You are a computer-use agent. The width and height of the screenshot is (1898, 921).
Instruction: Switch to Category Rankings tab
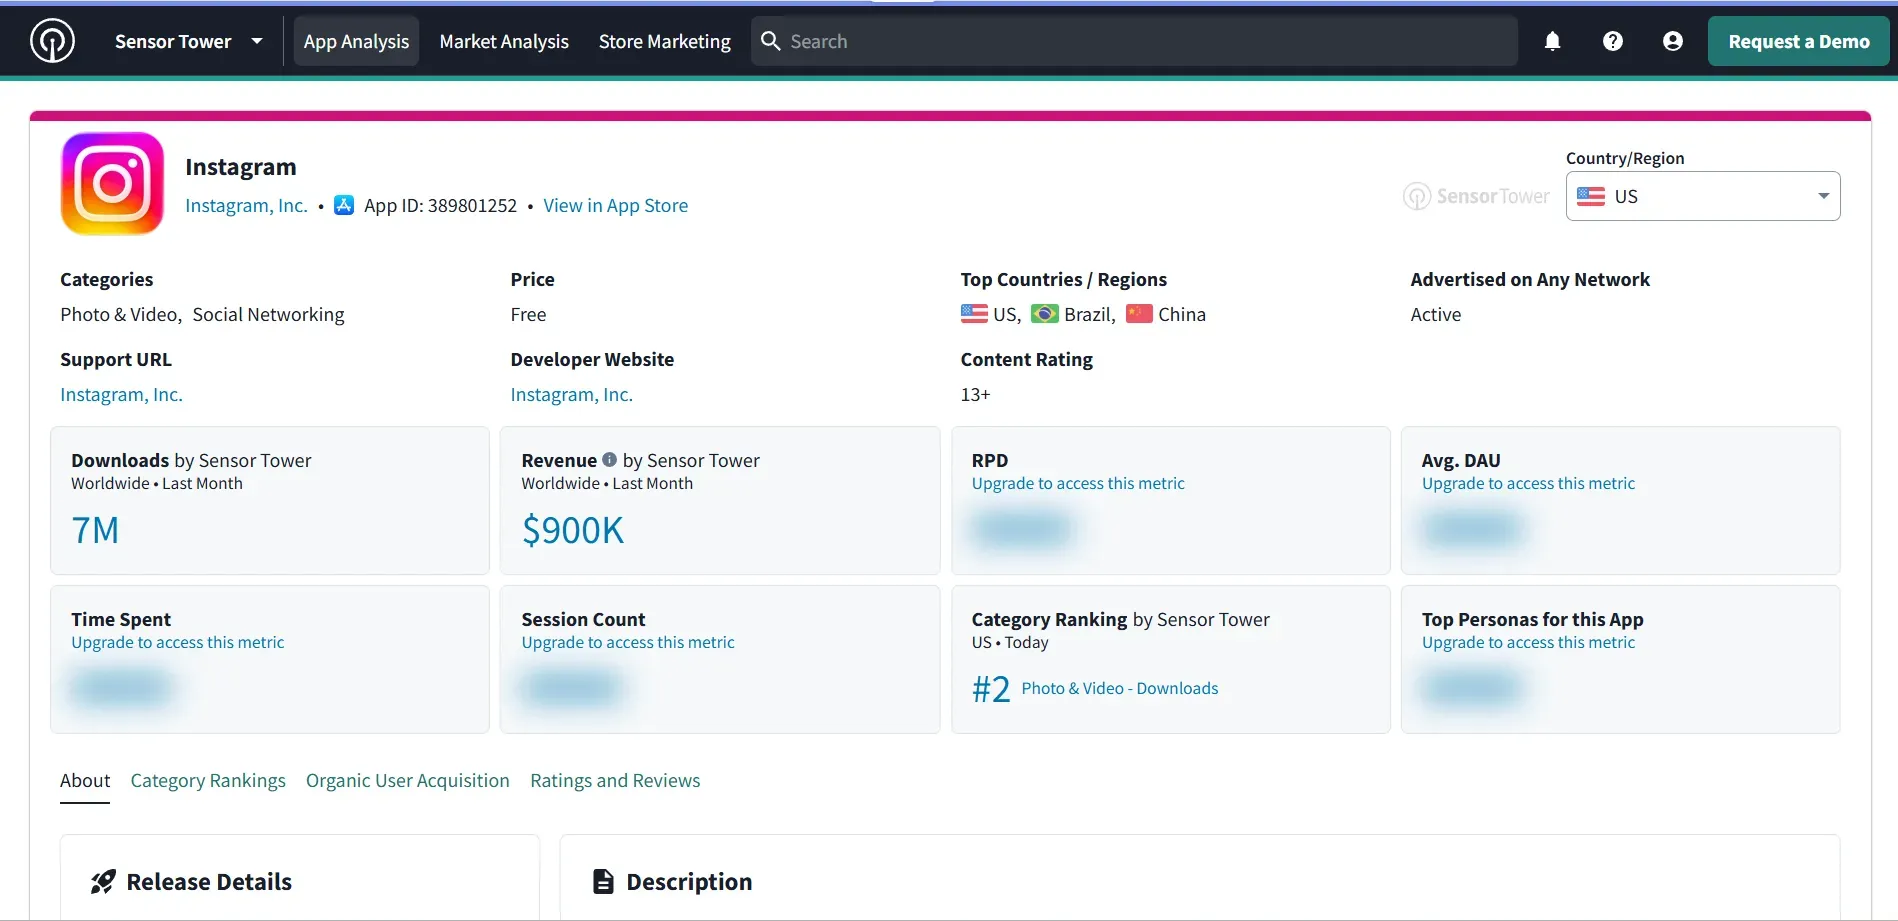click(207, 780)
